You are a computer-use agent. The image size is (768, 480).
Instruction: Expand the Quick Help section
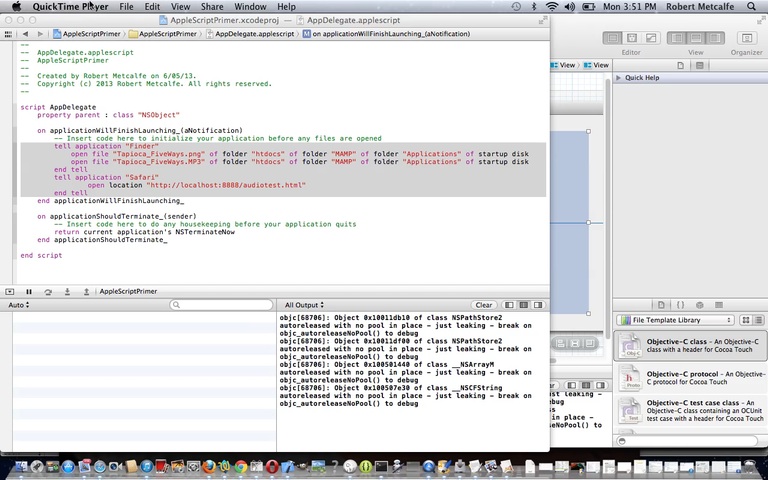click(619, 77)
